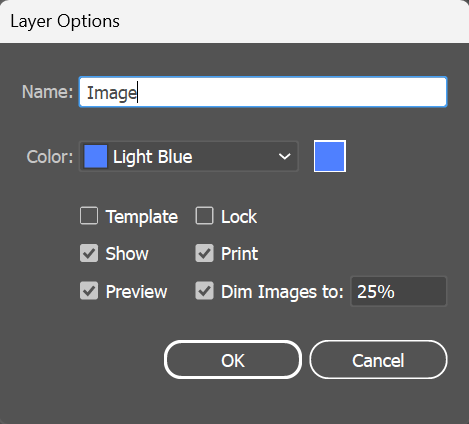Click the Color: label

pos(50,157)
